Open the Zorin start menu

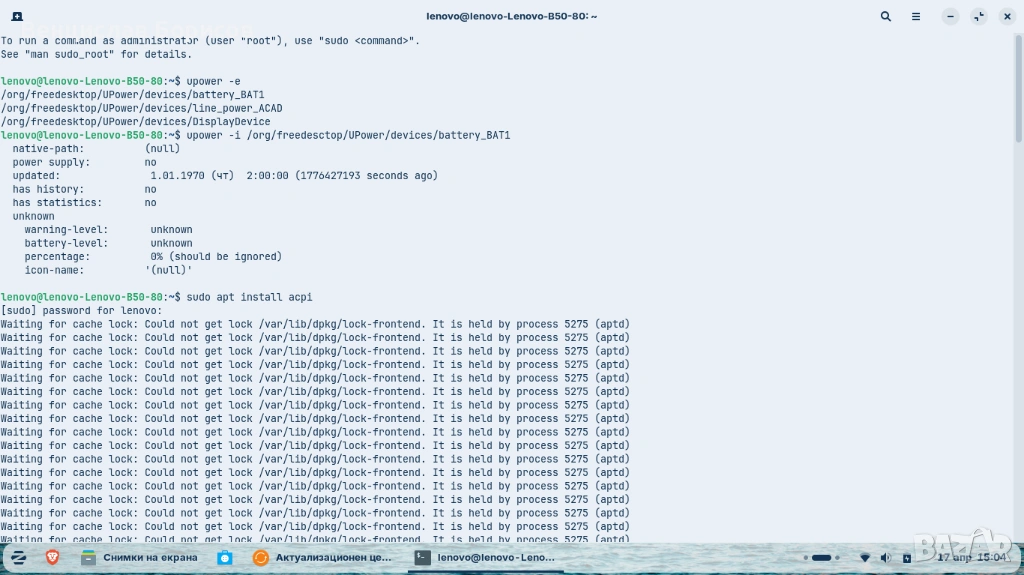tap(18, 557)
